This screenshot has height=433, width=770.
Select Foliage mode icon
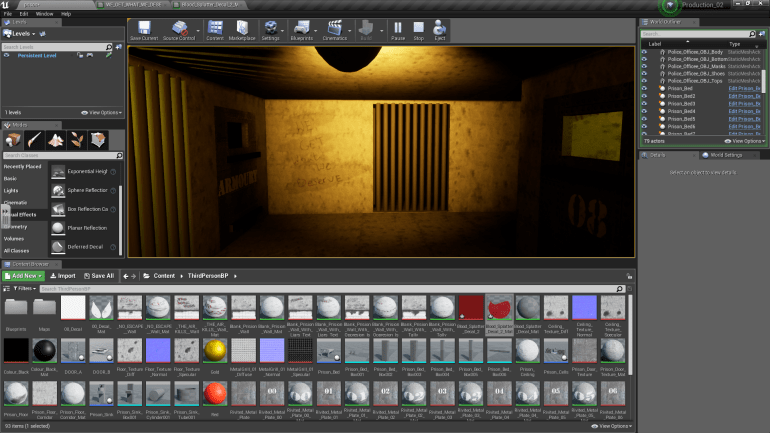click(77, 140)
